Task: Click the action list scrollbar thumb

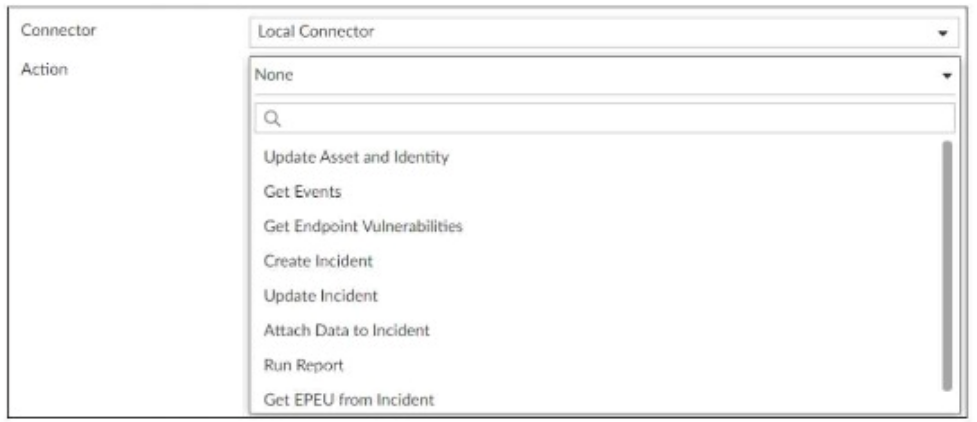Action: coord(946,265)
